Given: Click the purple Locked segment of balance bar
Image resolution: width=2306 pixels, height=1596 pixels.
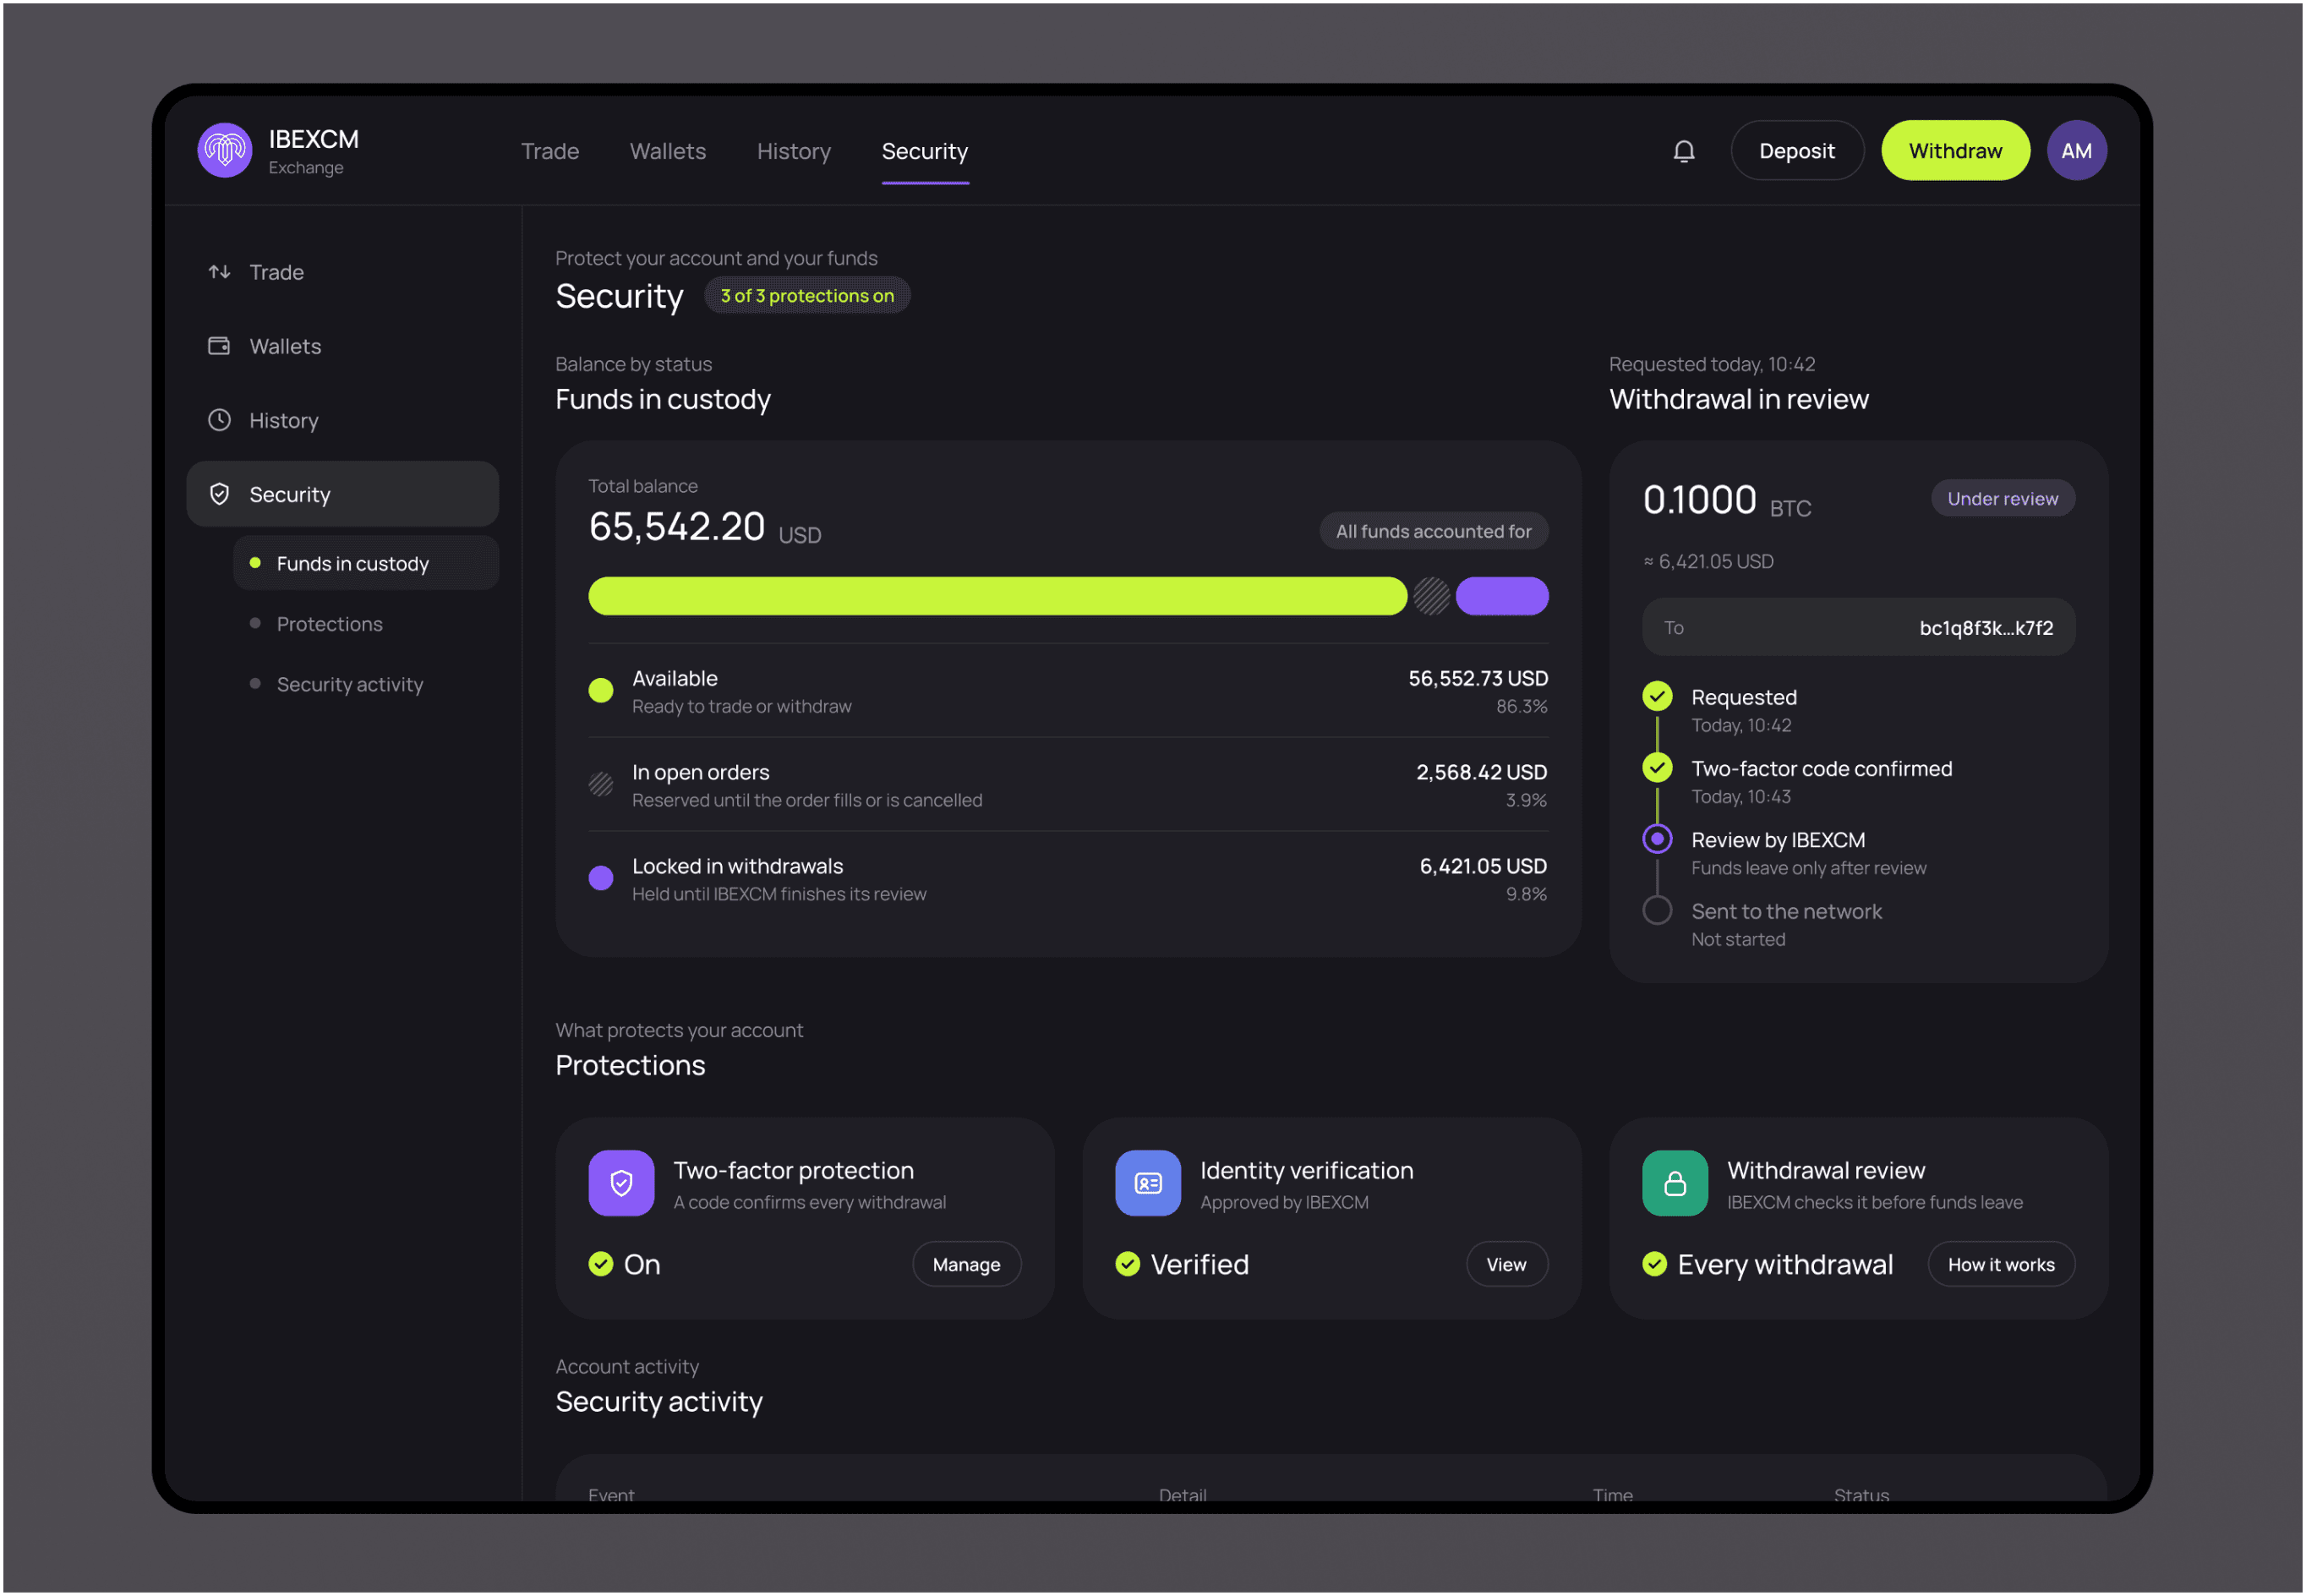Looking at the screenshot, I should (x=1501, y=596).
